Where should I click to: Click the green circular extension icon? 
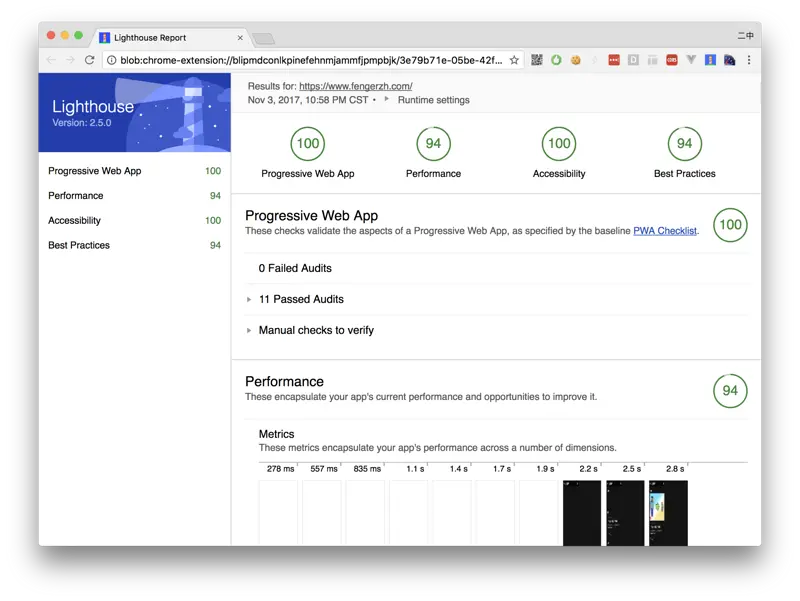[556, 60]
